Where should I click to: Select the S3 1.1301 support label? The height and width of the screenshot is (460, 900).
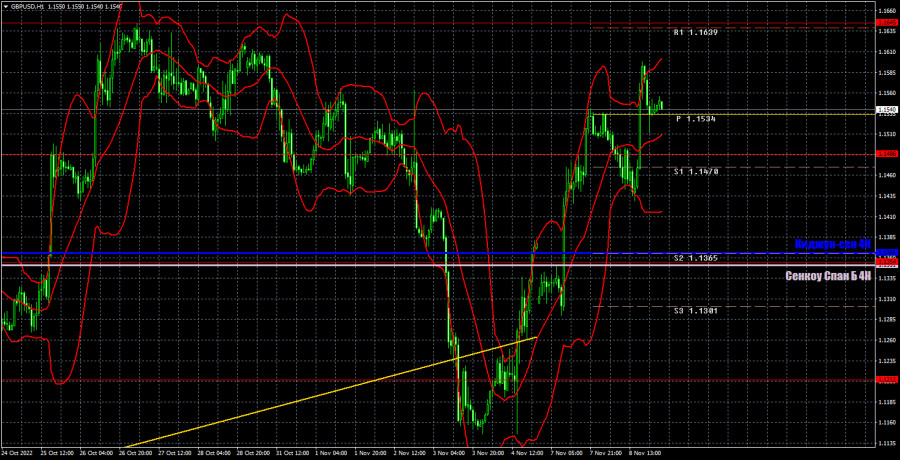click(x=696, y=311)
